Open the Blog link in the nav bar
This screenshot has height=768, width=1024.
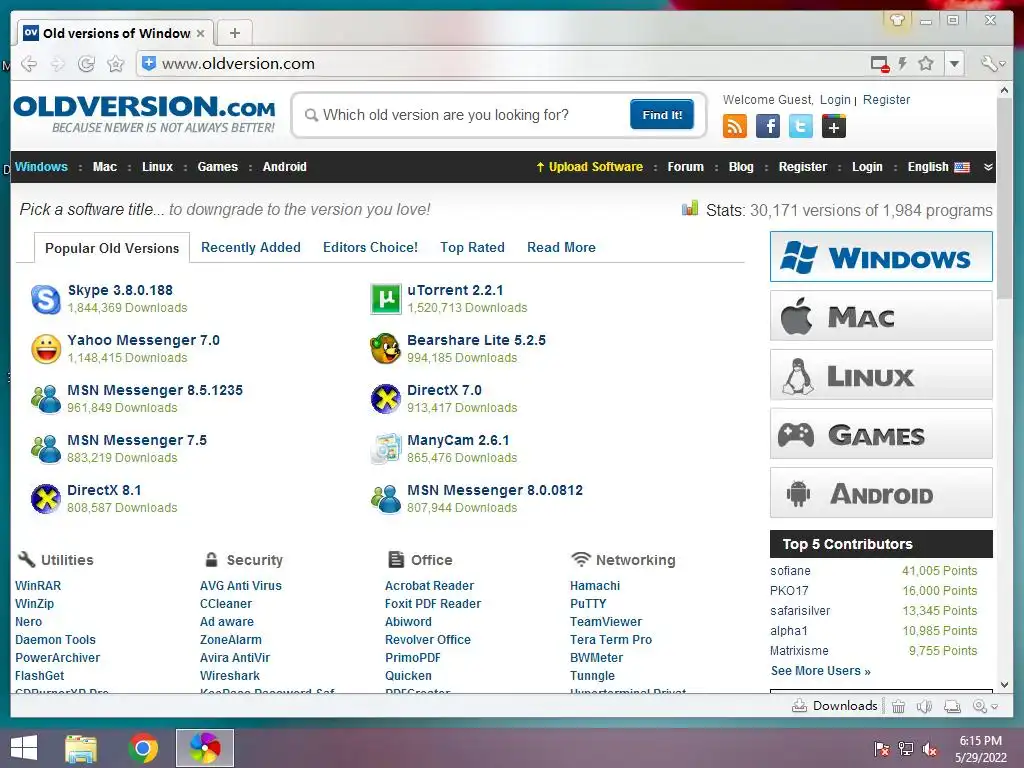(741, 167)
